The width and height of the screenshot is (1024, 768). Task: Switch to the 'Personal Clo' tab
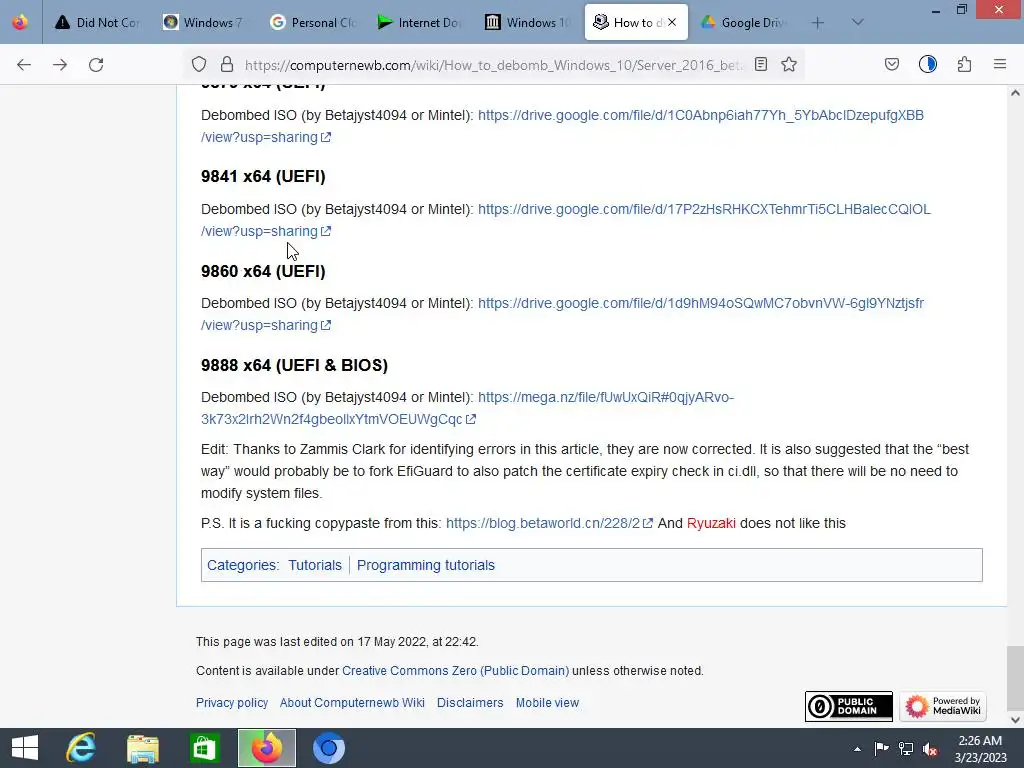(x=312, y=23)
